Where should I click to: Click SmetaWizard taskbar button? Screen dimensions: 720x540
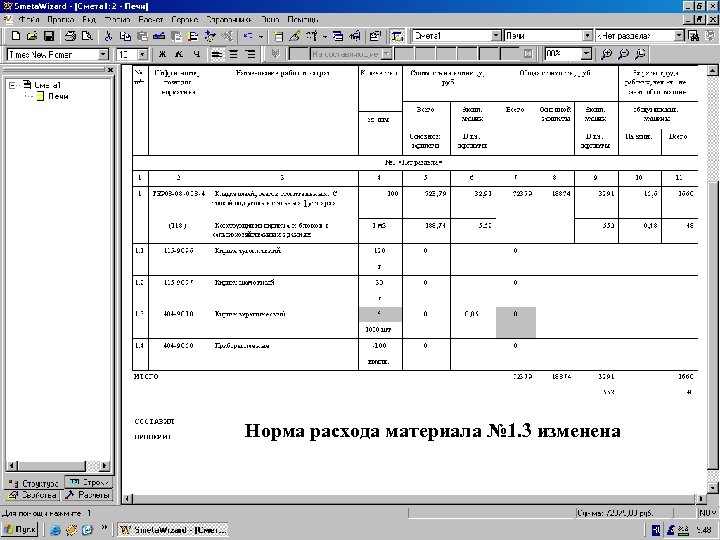point(173,529)
